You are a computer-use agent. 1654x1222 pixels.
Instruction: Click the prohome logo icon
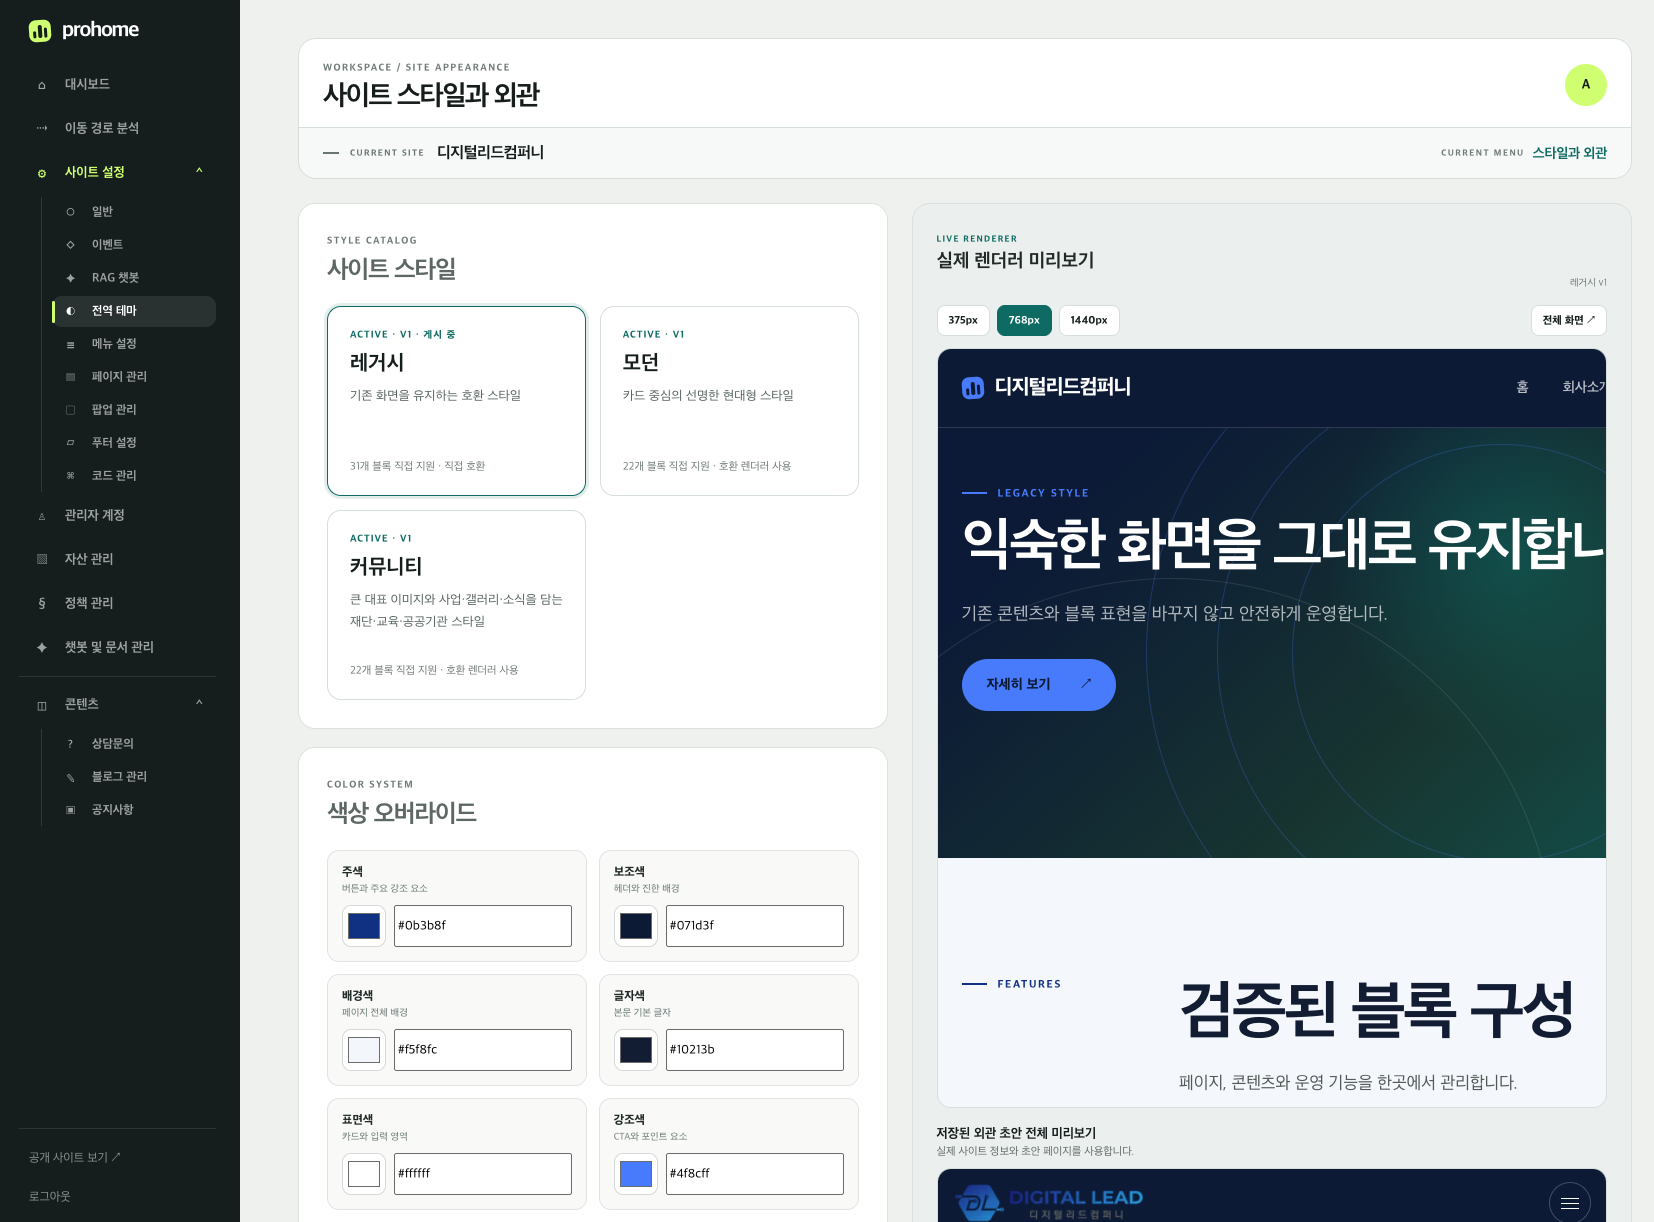click(40, 31)
